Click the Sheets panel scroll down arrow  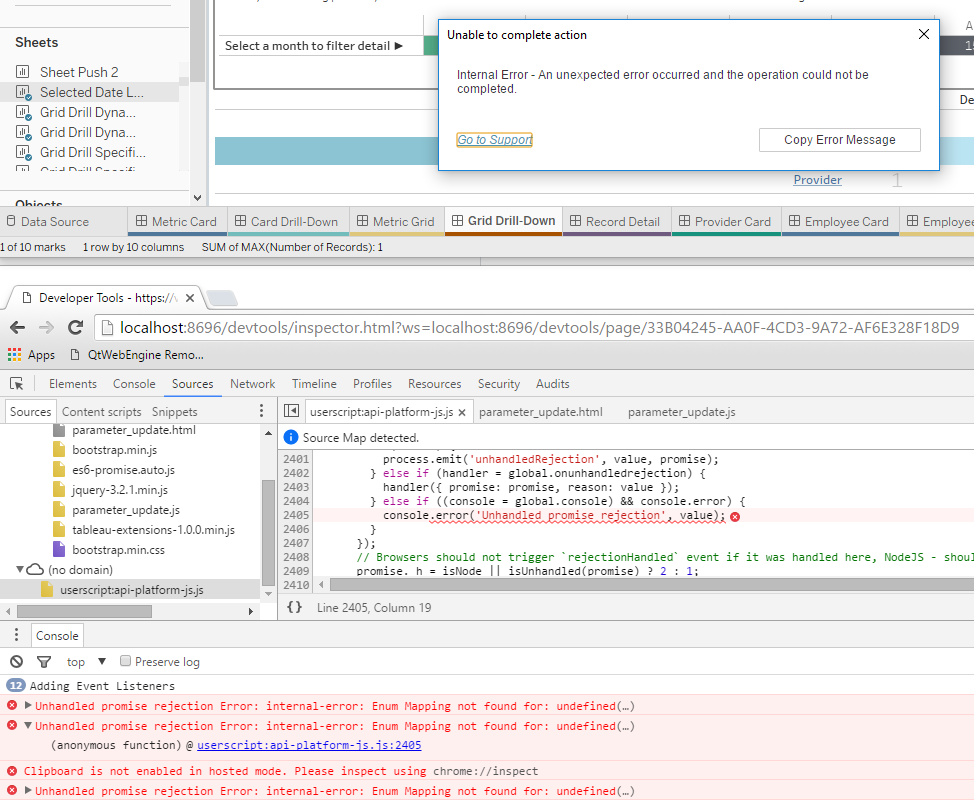click(x=198, y=198)
